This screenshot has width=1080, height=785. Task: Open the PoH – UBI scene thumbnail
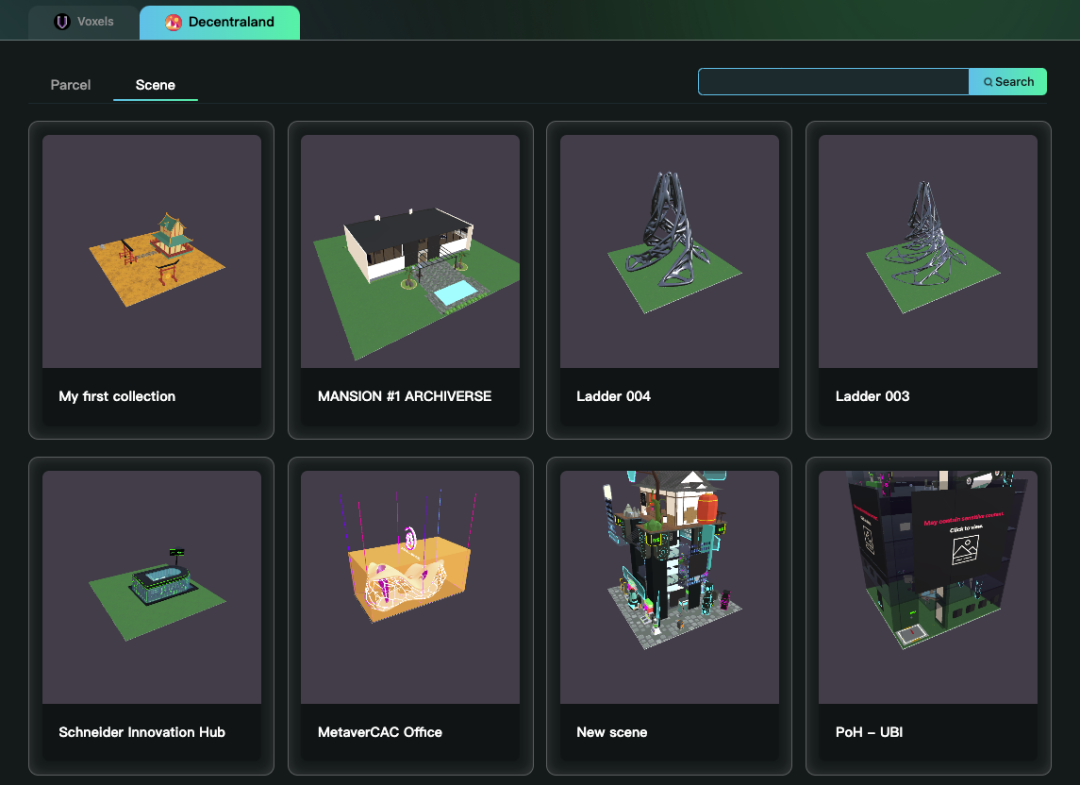tap(928, 587)
